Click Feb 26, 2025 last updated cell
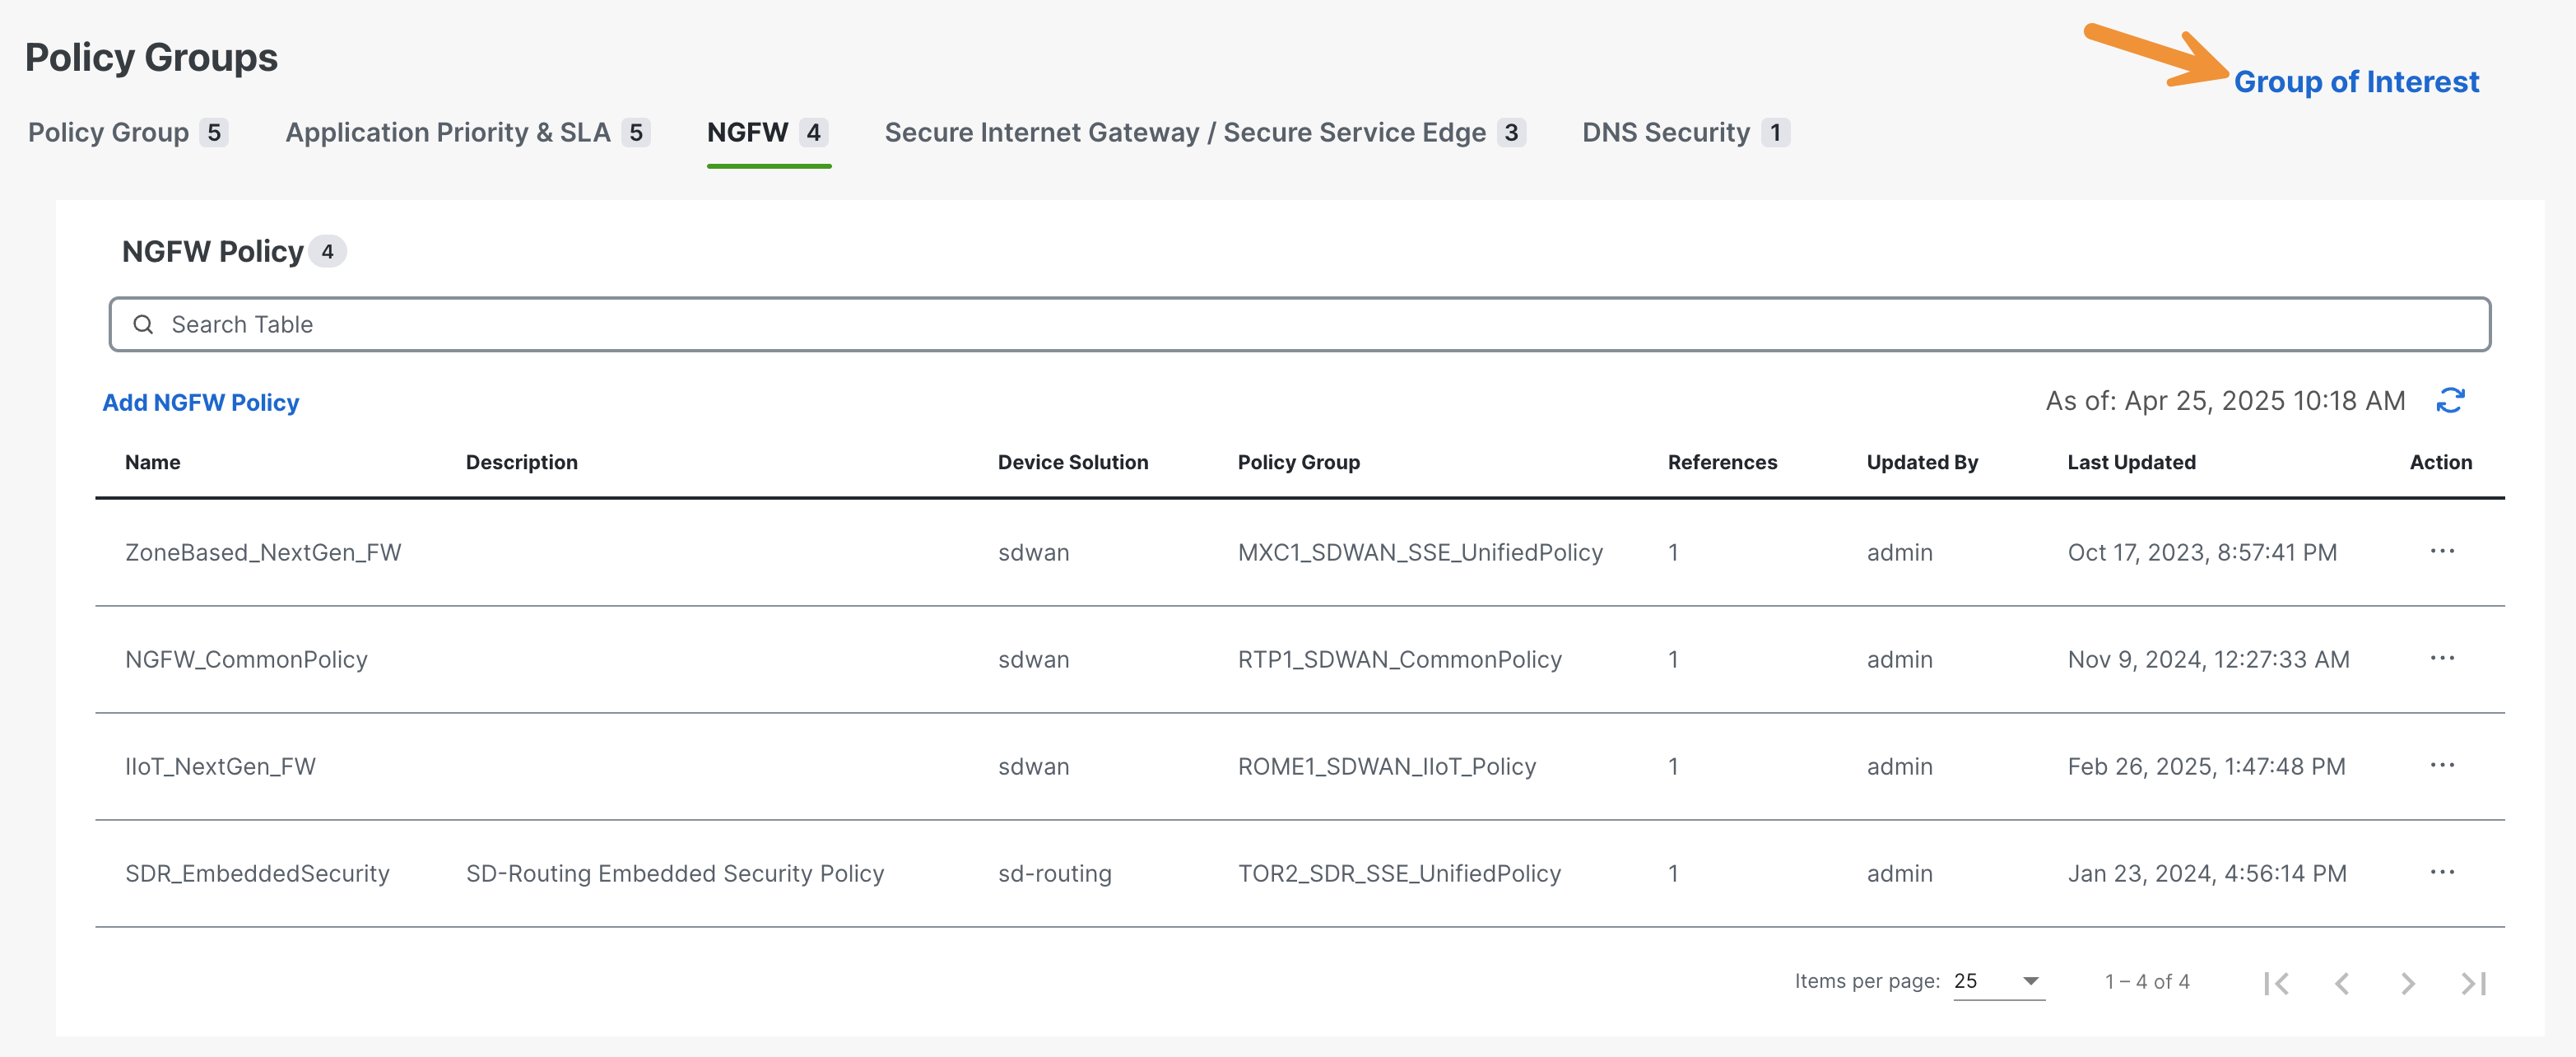This screenshot has width=2576, height=1057. coord(2206,766)
